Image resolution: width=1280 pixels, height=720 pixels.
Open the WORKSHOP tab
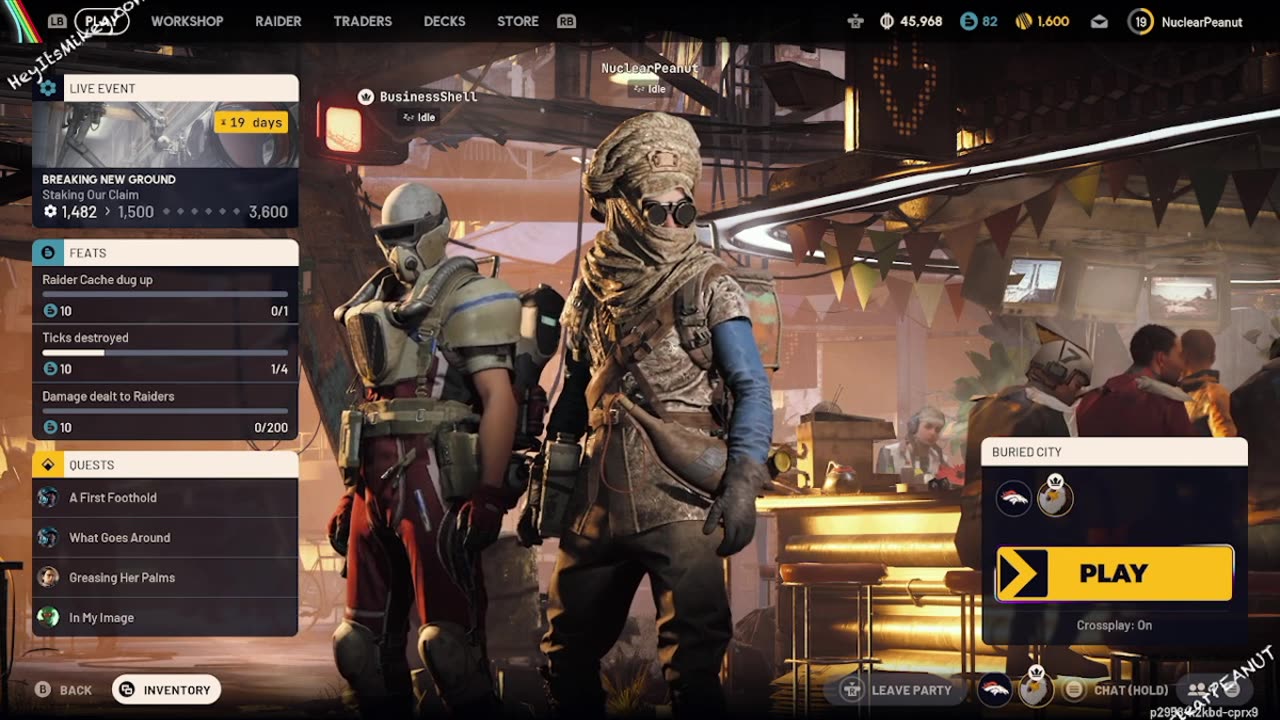pos(187,21)
